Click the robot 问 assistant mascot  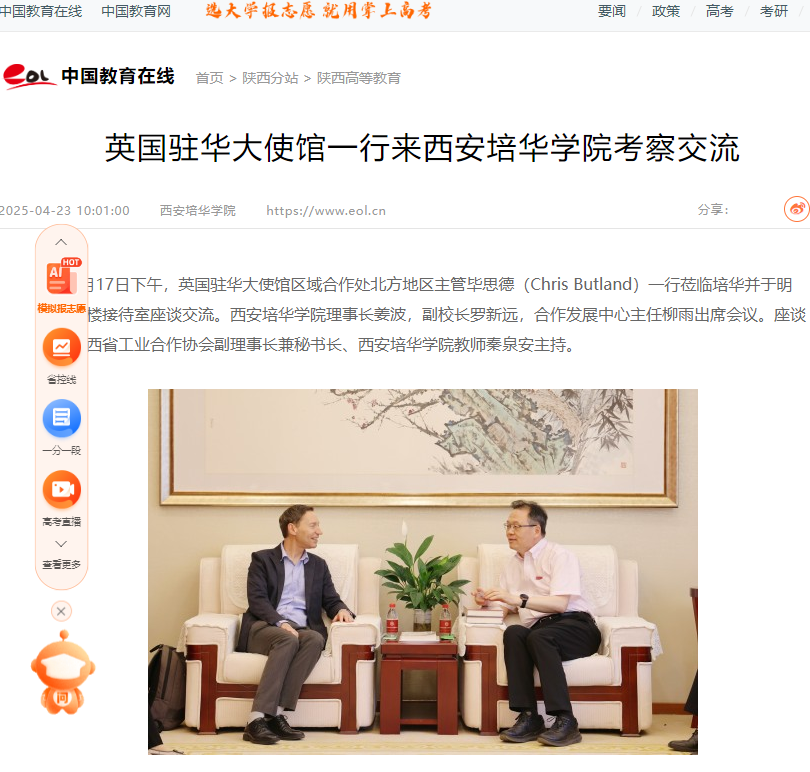(63, 672)
